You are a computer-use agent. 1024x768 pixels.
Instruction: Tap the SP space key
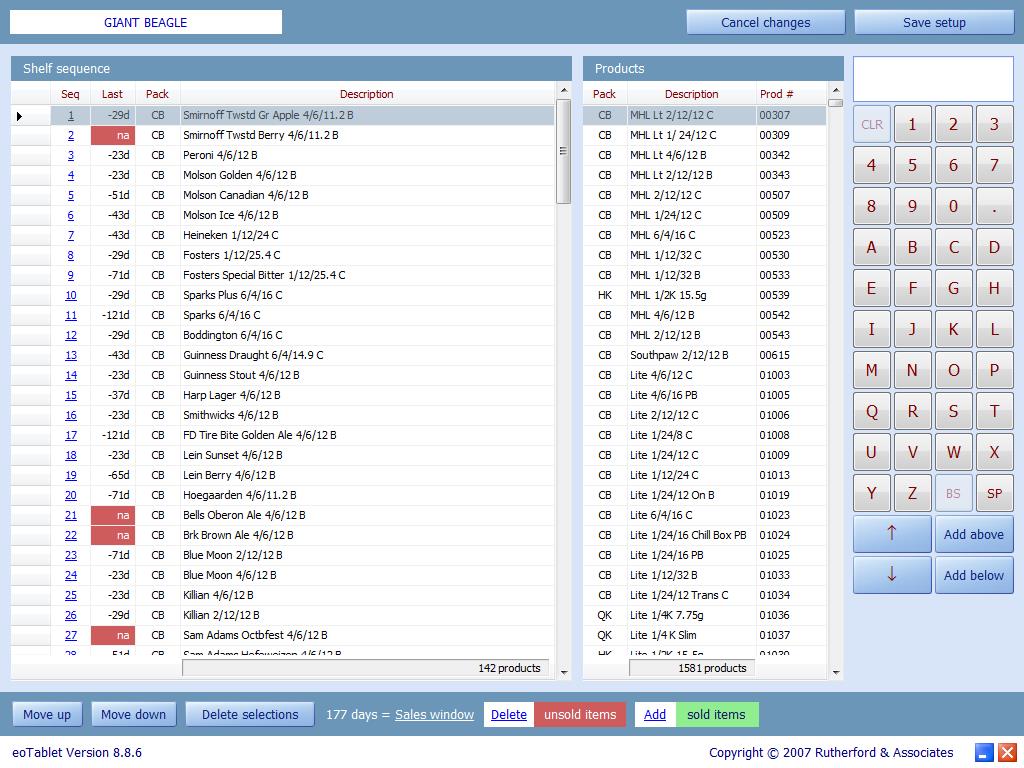[x=995, y=493]
